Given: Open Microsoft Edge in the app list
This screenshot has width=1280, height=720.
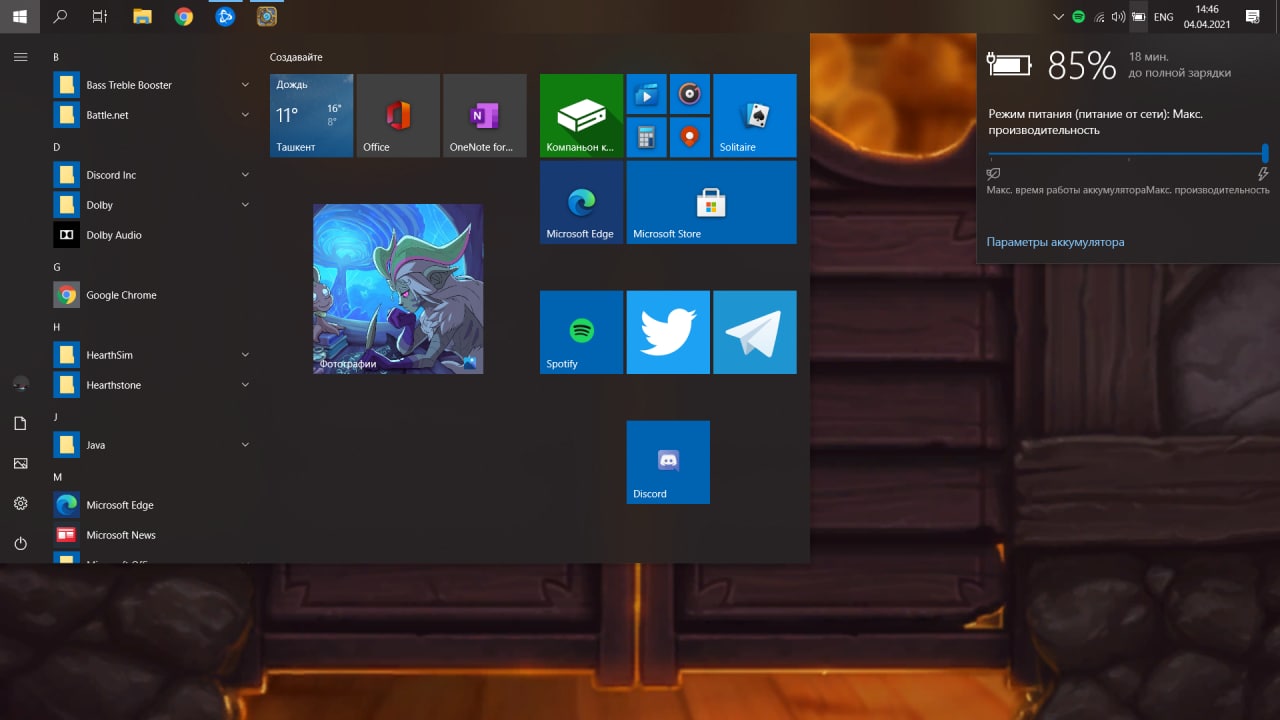Looking at the screenshot, I should click(x=153, y=505).
